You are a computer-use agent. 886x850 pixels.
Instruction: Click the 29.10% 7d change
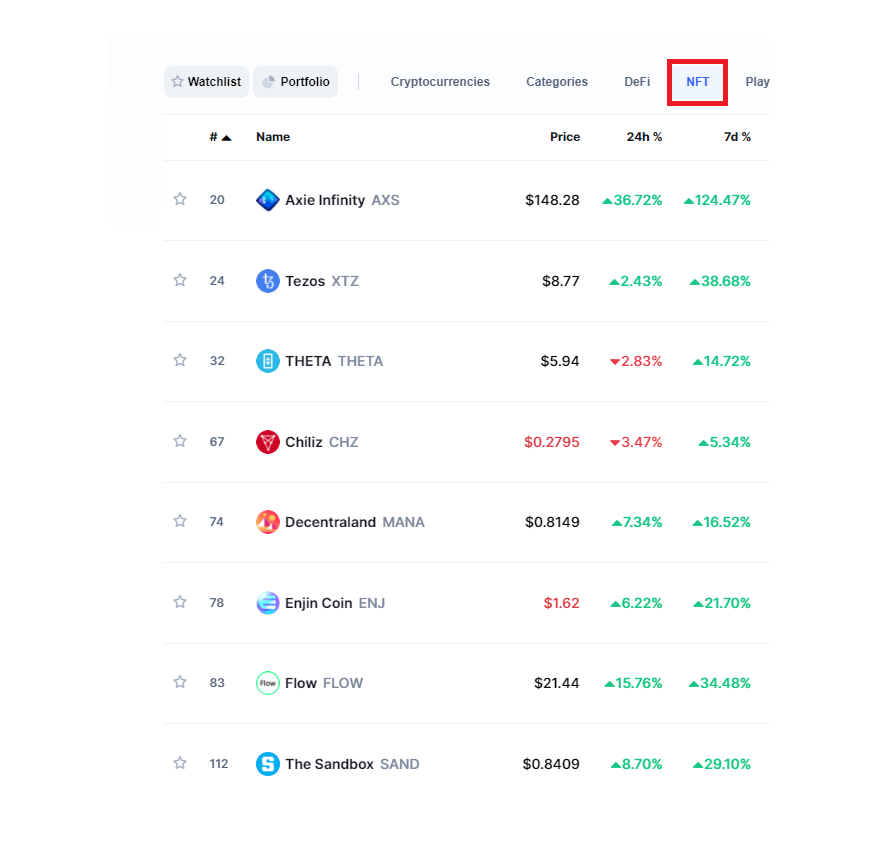coord(722,764)
